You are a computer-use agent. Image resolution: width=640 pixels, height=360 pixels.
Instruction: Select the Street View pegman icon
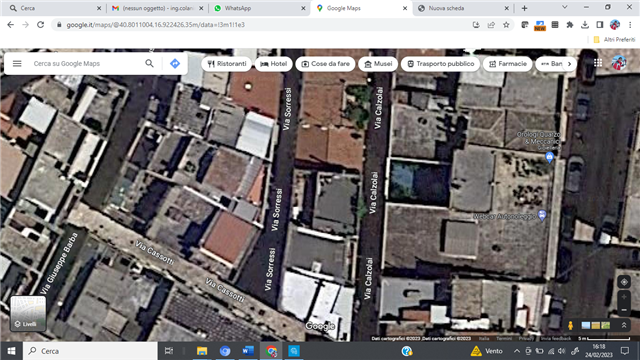(571, 325)
